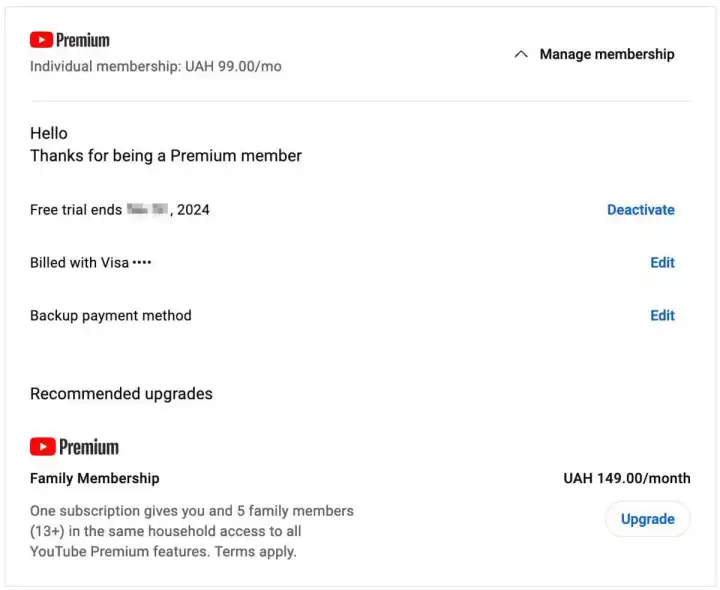Click the Manage membership label
The height and width of the screenshot is (590, 720).
(x=607, y=55)
